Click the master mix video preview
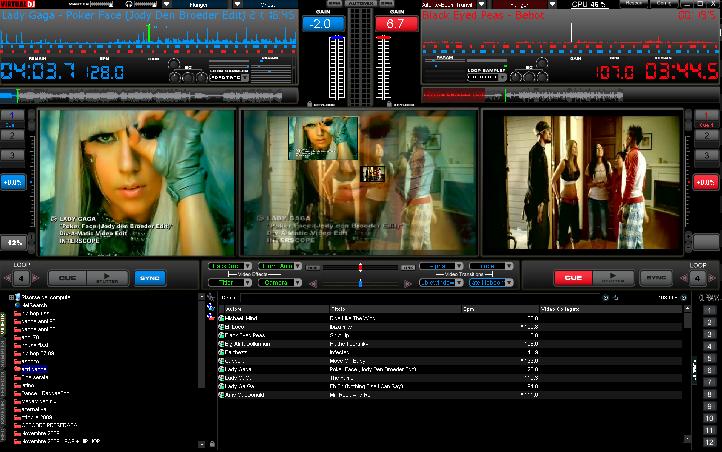Image resolution: width=722 pixels, height=452 pixels. tap(360, 182)
